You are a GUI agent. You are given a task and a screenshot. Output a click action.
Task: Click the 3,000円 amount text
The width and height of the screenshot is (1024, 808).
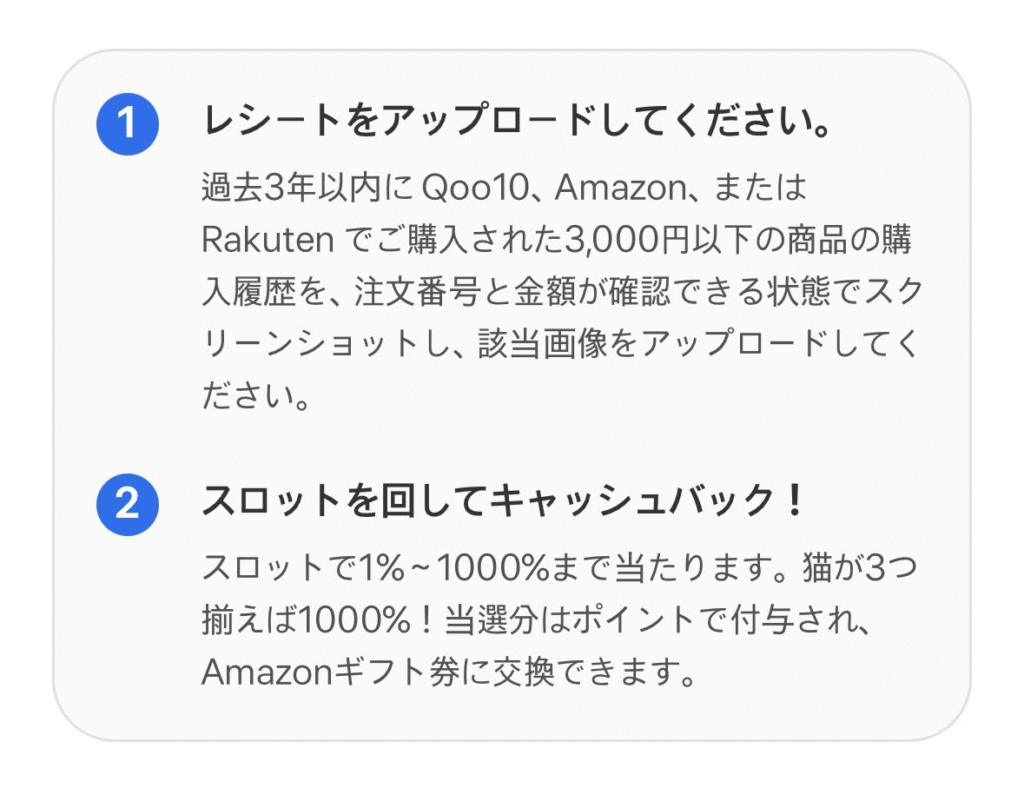pos(626,240)
